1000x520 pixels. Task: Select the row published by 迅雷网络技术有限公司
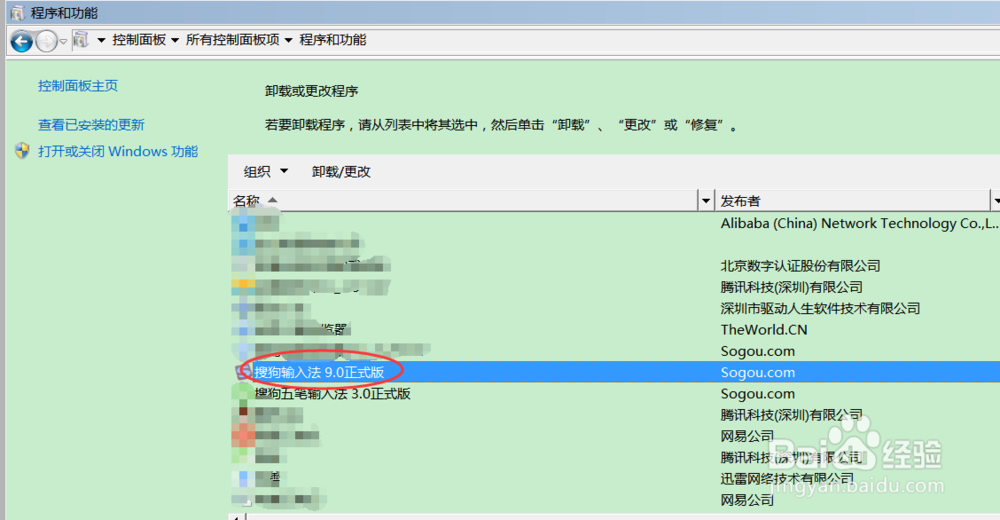(x=614, y=479)
